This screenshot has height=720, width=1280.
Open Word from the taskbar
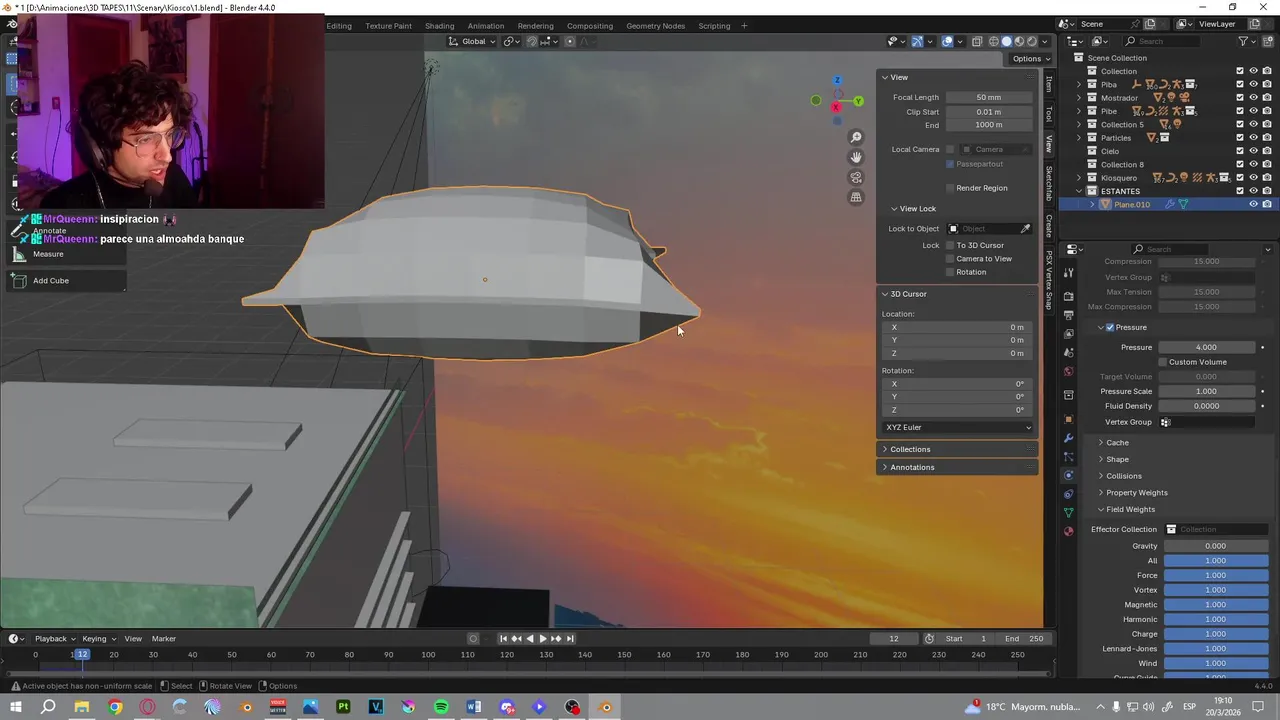tap(474, 707)
